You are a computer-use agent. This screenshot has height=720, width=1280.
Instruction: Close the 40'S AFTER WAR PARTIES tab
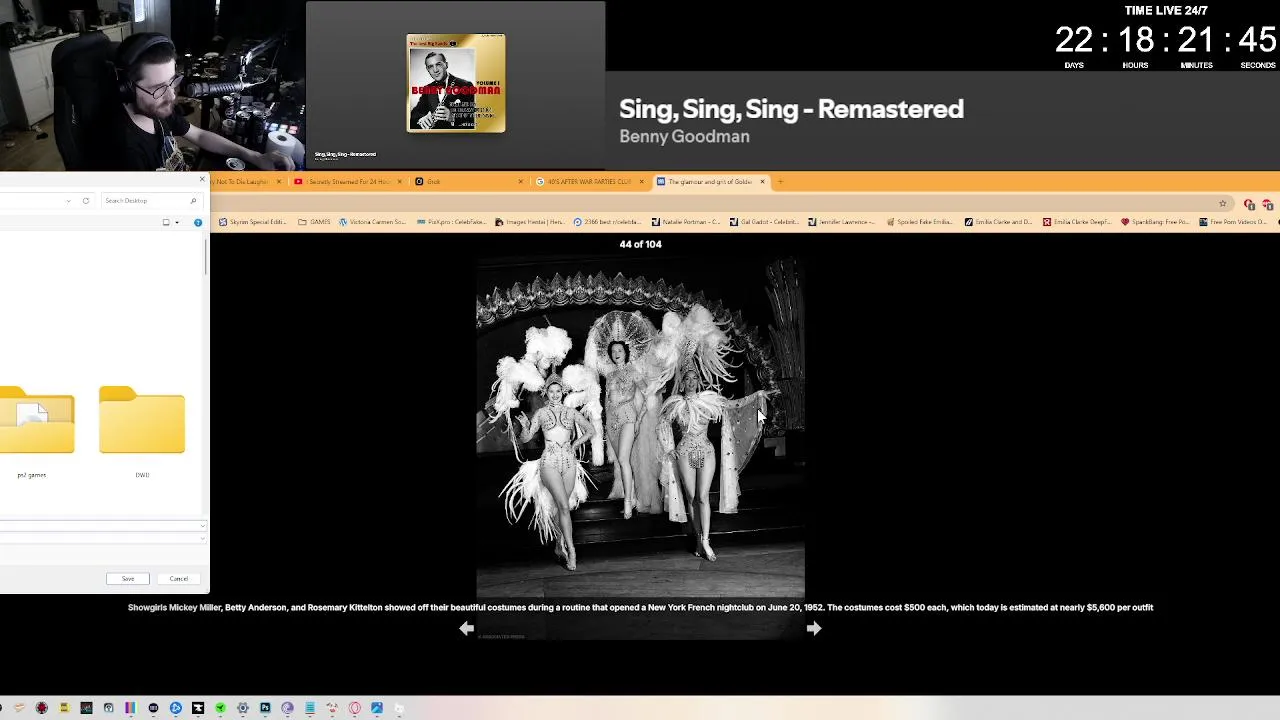click(x=641, y=182)
